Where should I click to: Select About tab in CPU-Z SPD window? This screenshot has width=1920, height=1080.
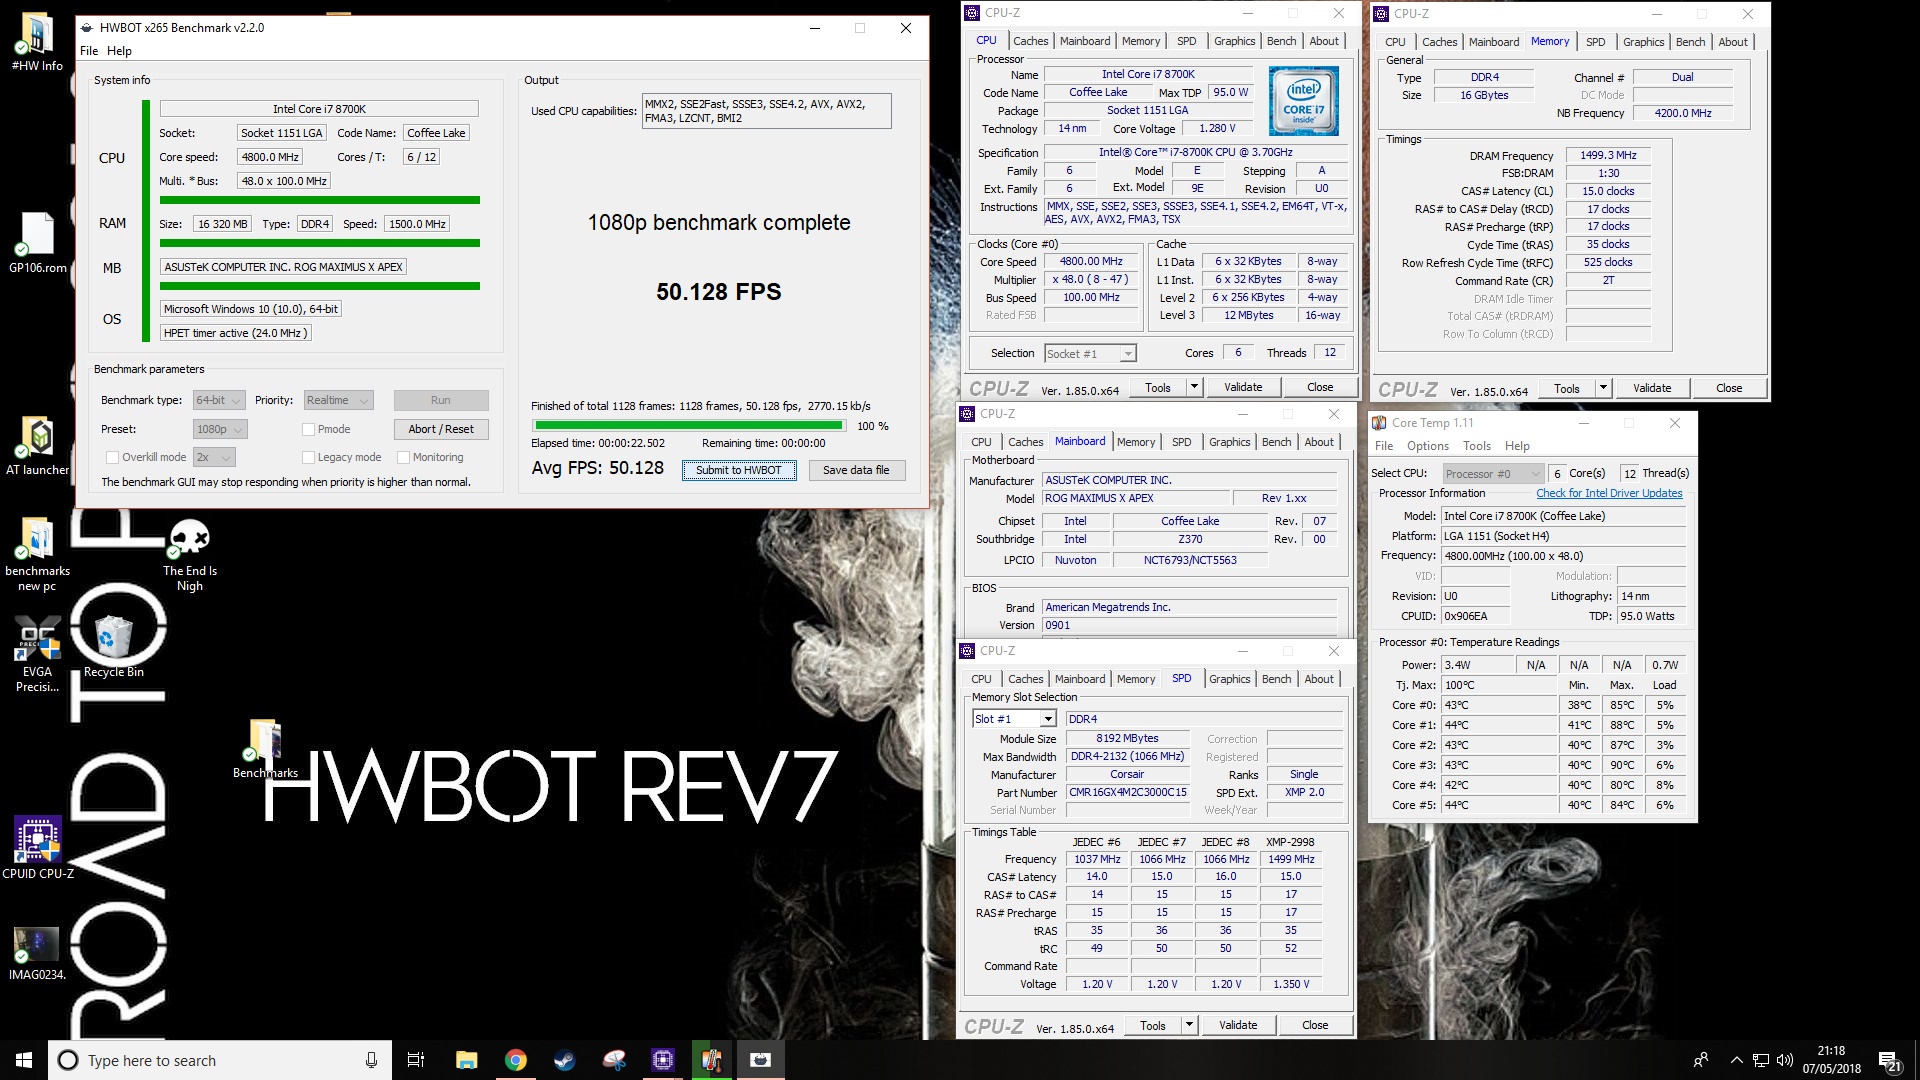coord(1319,679)
